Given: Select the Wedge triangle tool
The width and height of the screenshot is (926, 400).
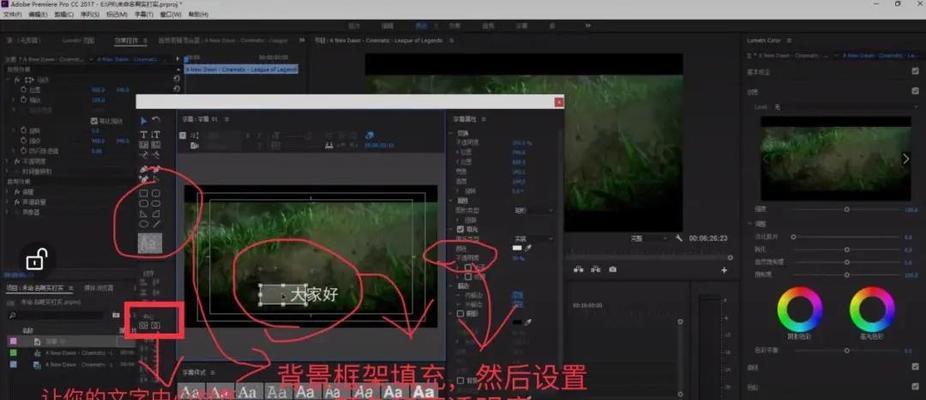Looking at the screenshot, I should point(144,213).
